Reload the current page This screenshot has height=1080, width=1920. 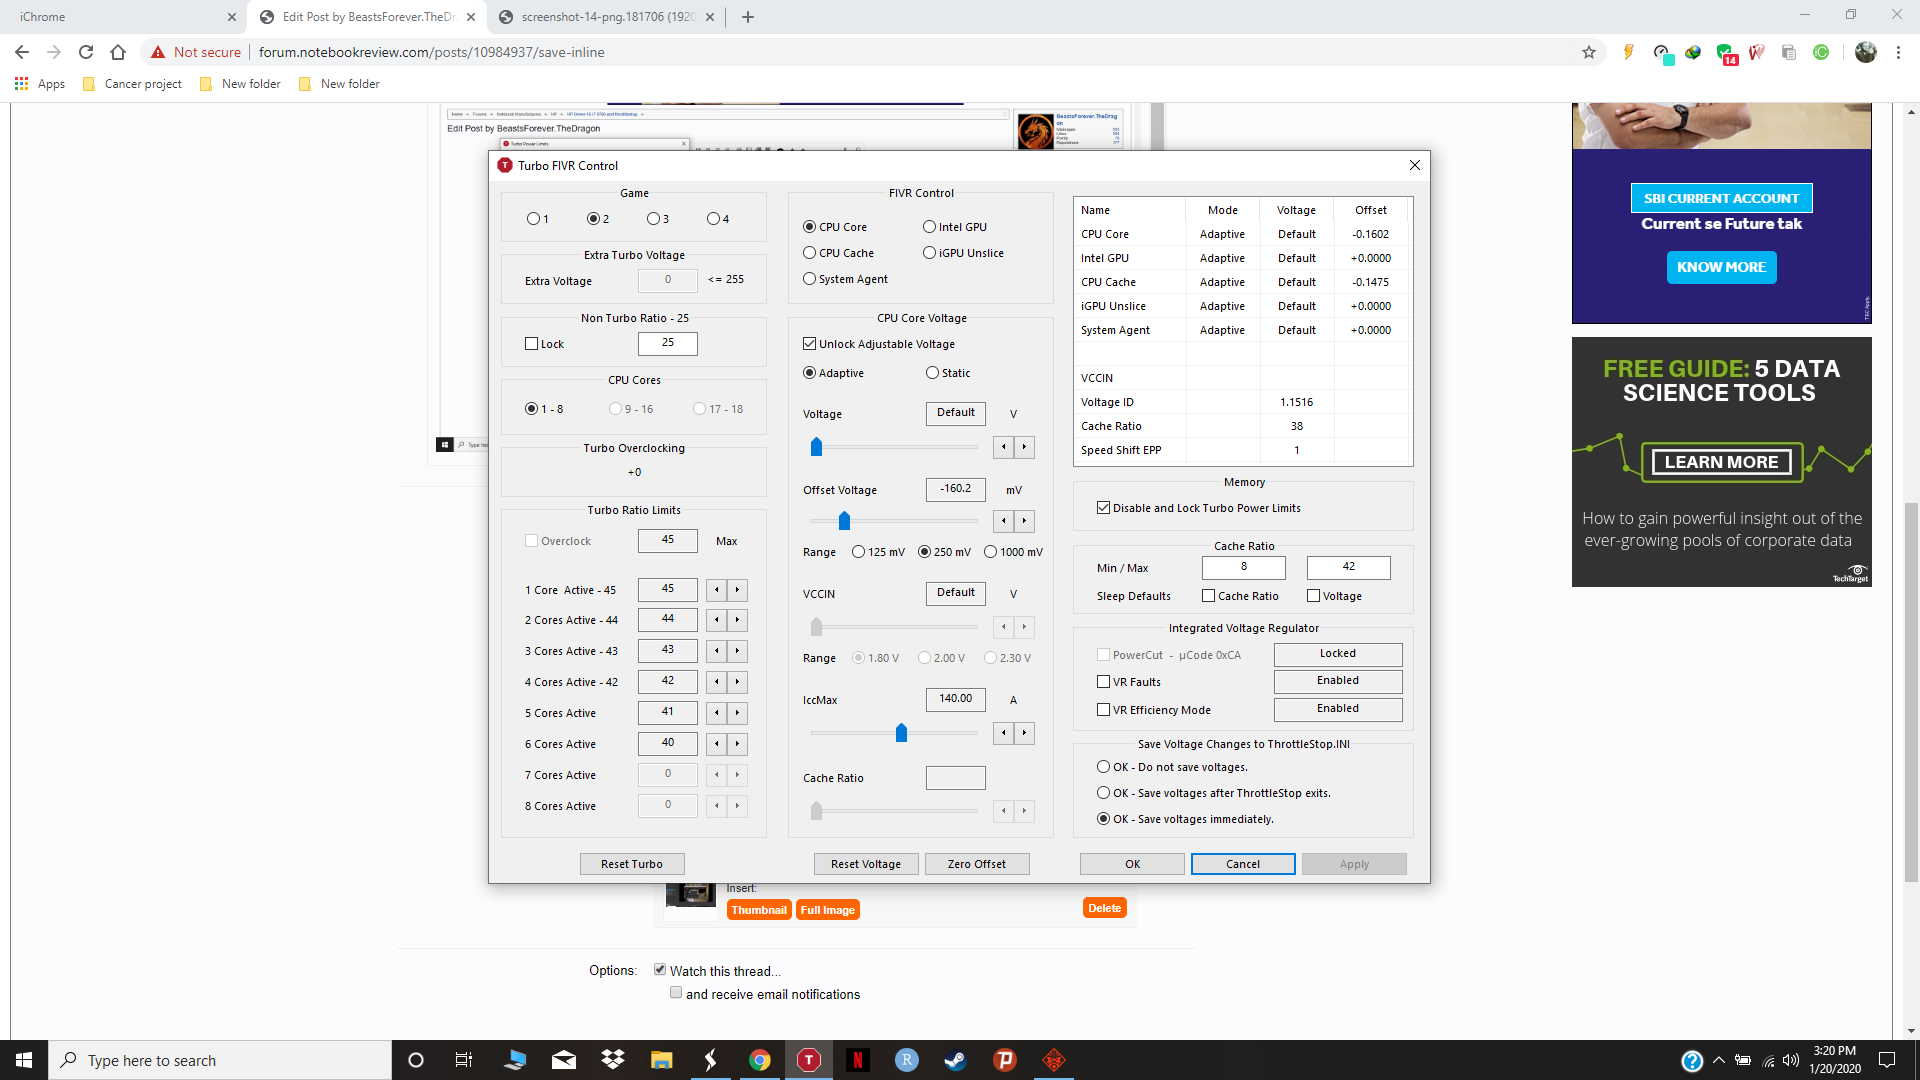click(86, 52)
